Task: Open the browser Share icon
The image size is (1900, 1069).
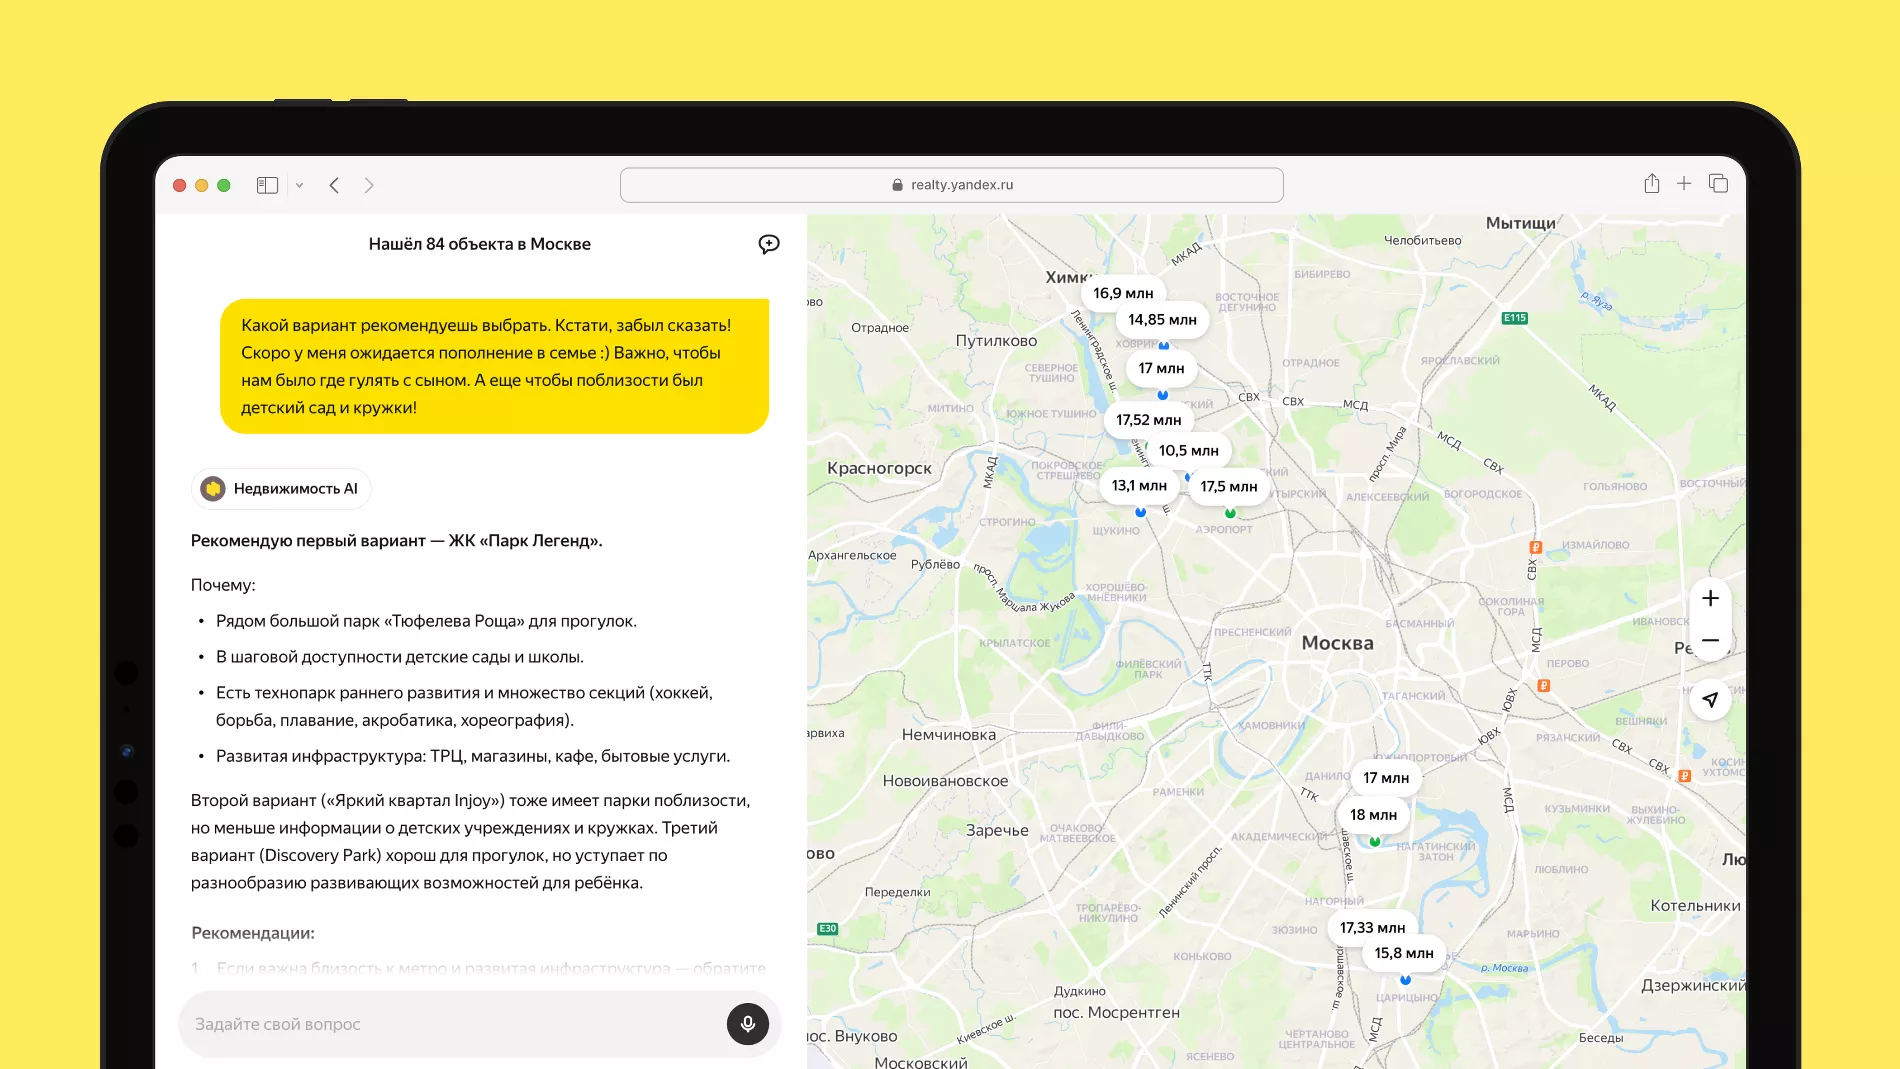Action: (1651, 184)
